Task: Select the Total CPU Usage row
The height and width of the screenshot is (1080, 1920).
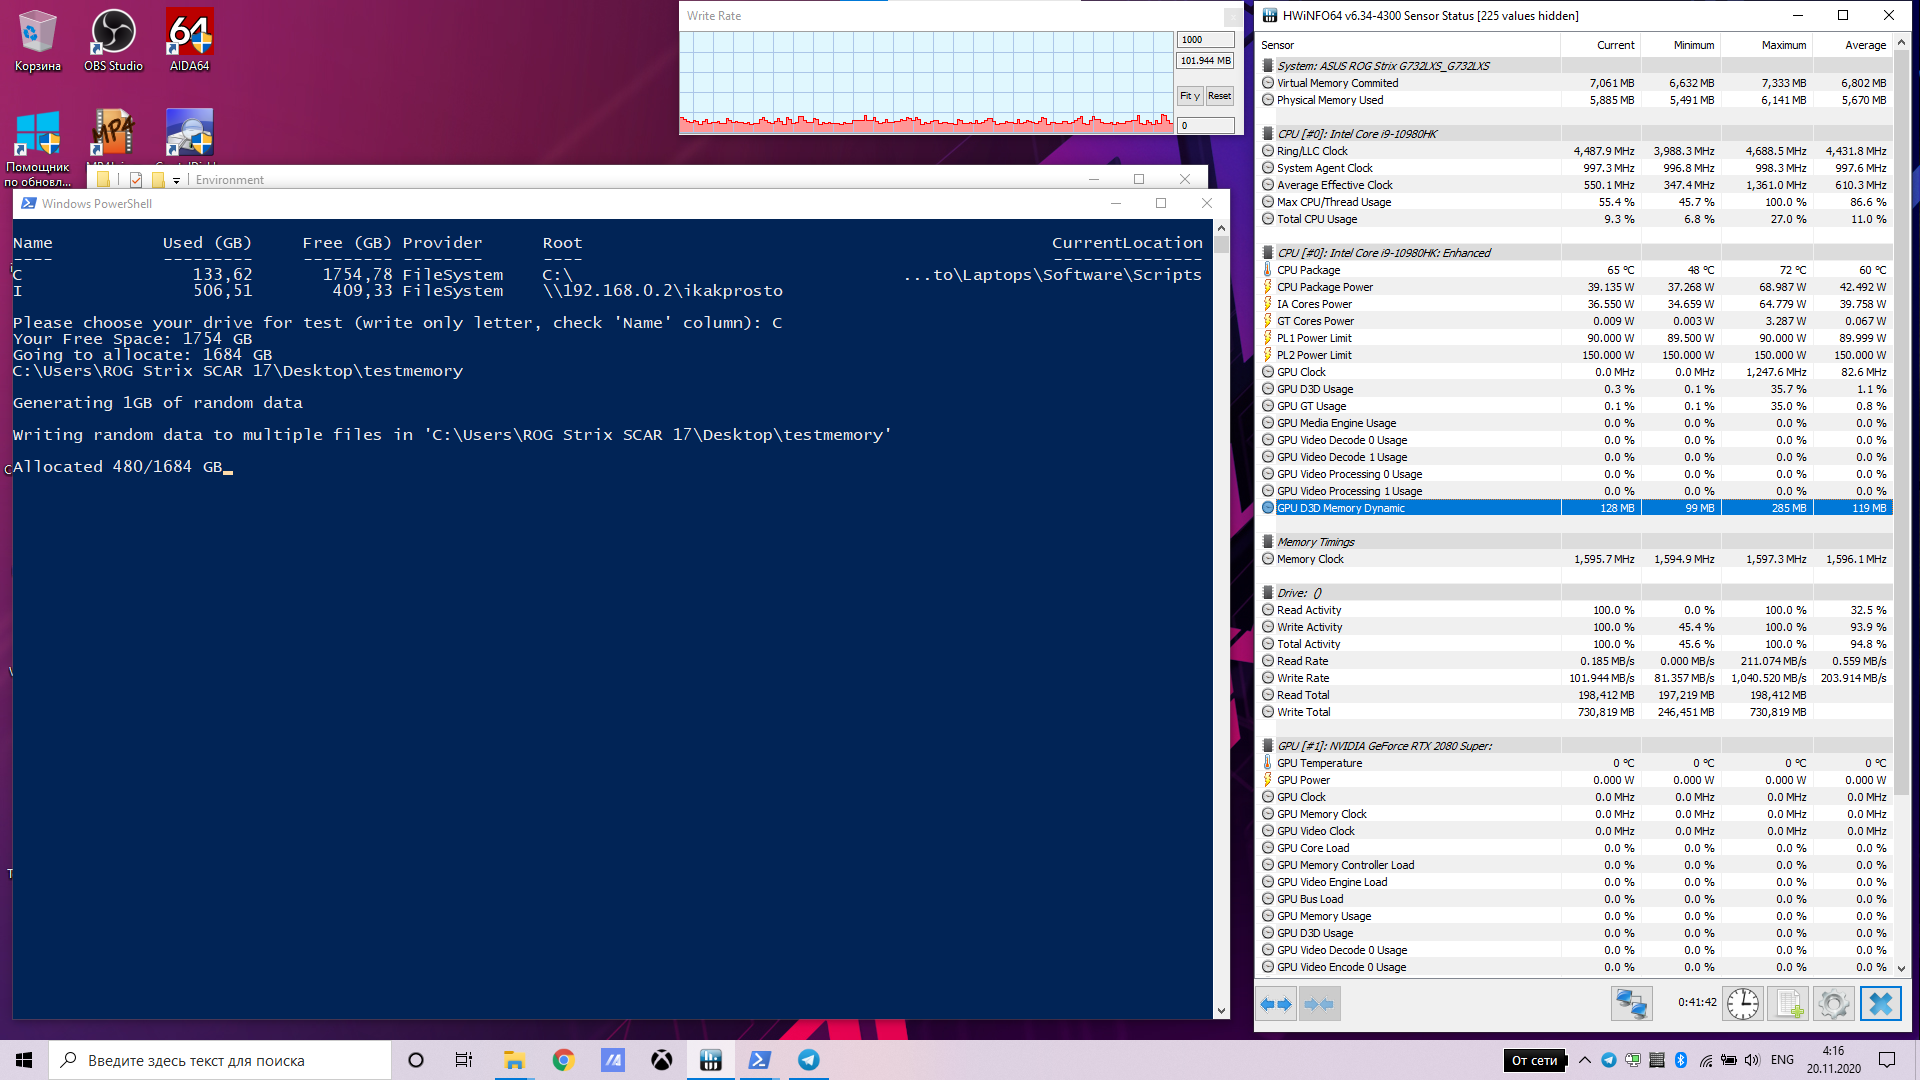Action: coord(1574,219)
